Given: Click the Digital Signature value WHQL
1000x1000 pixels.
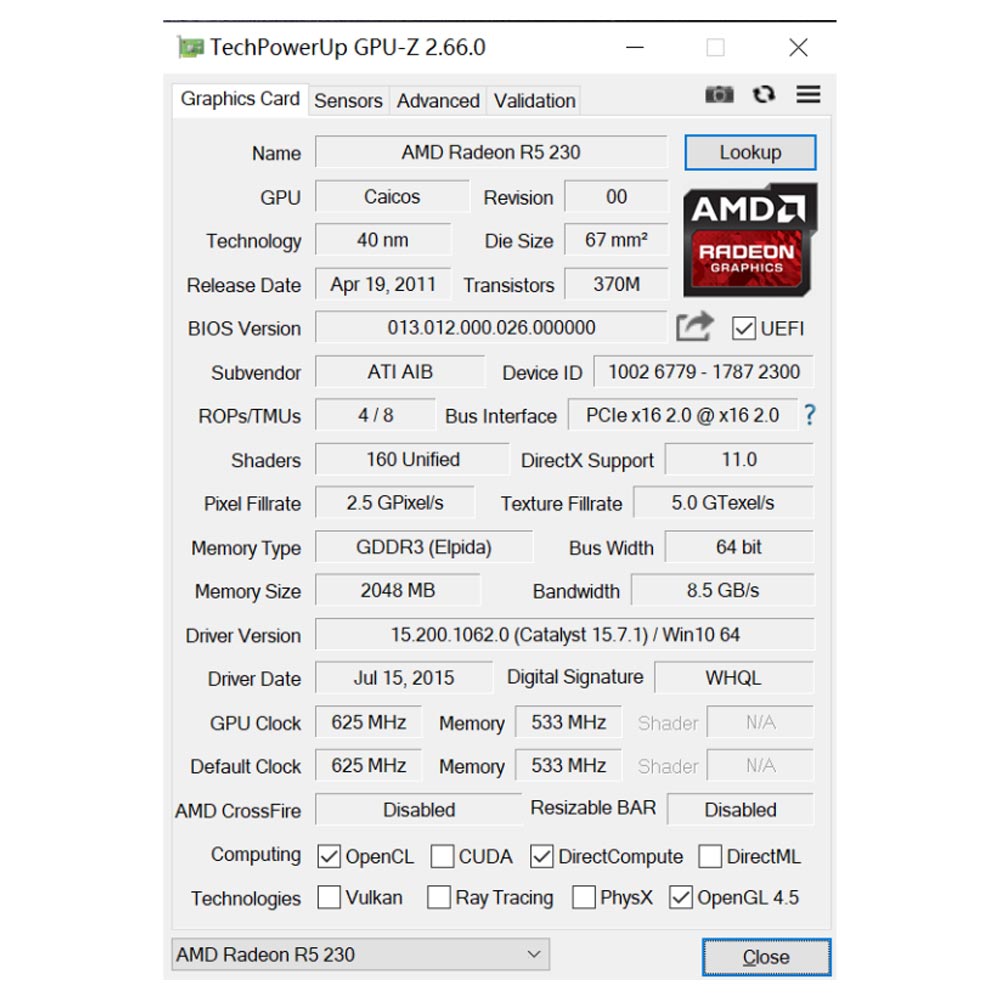Looking at the screenshot, I should (734, 678).
